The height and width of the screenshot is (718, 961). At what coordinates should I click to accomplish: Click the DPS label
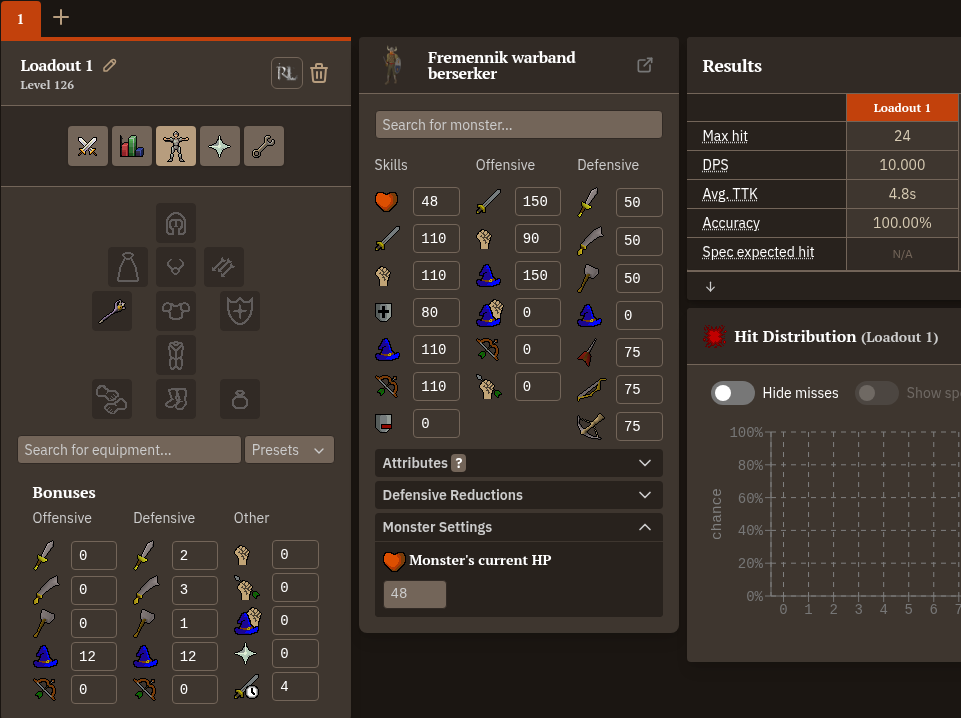coord(715,165)
